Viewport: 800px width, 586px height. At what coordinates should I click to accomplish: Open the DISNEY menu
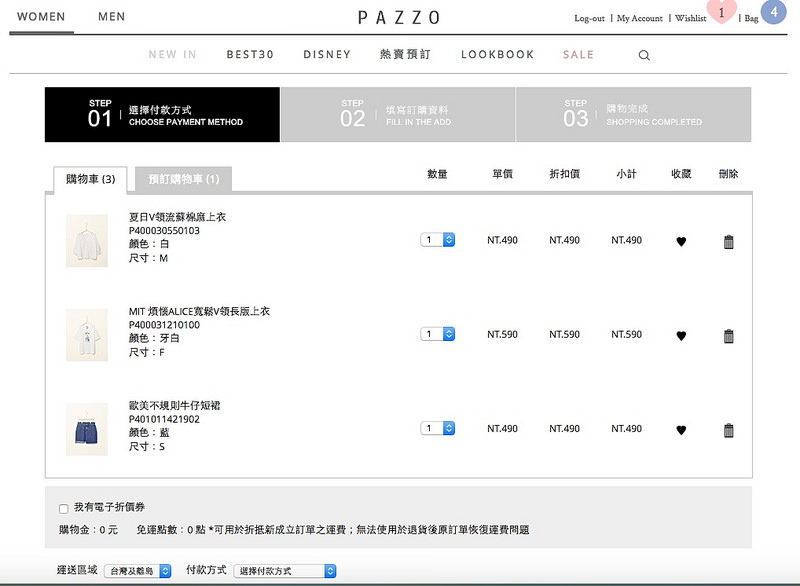click(327, 55)
